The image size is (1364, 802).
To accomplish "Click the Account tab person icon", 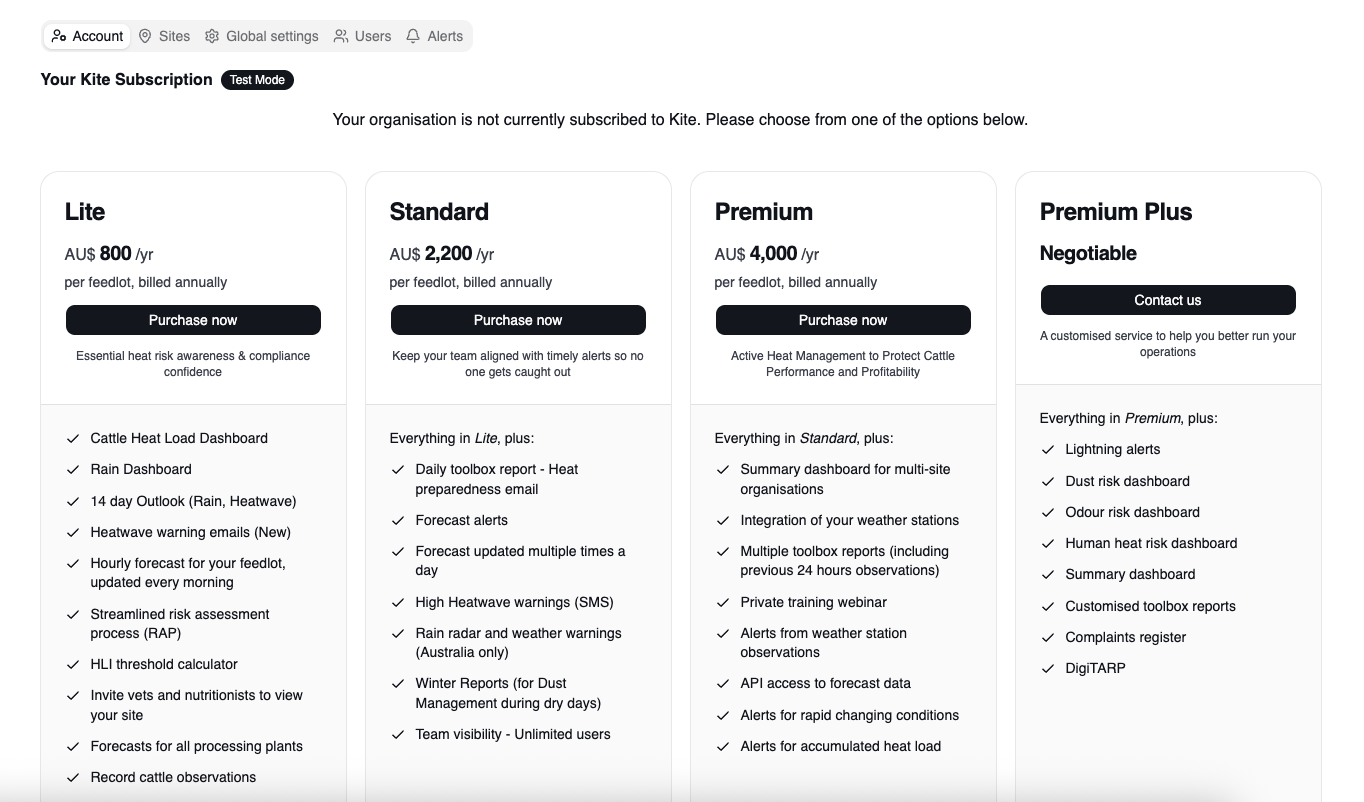I will (59, 36).
